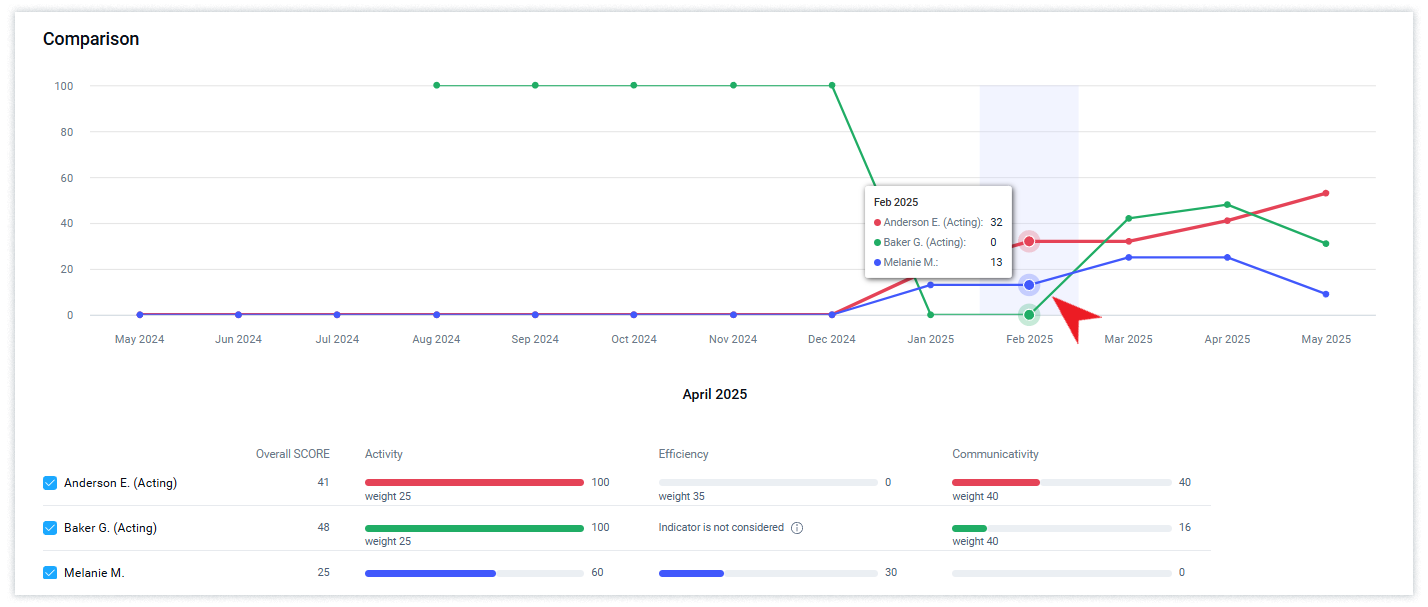Click the Melanie M. name label
1428x607 pixels.
(94, 573)
